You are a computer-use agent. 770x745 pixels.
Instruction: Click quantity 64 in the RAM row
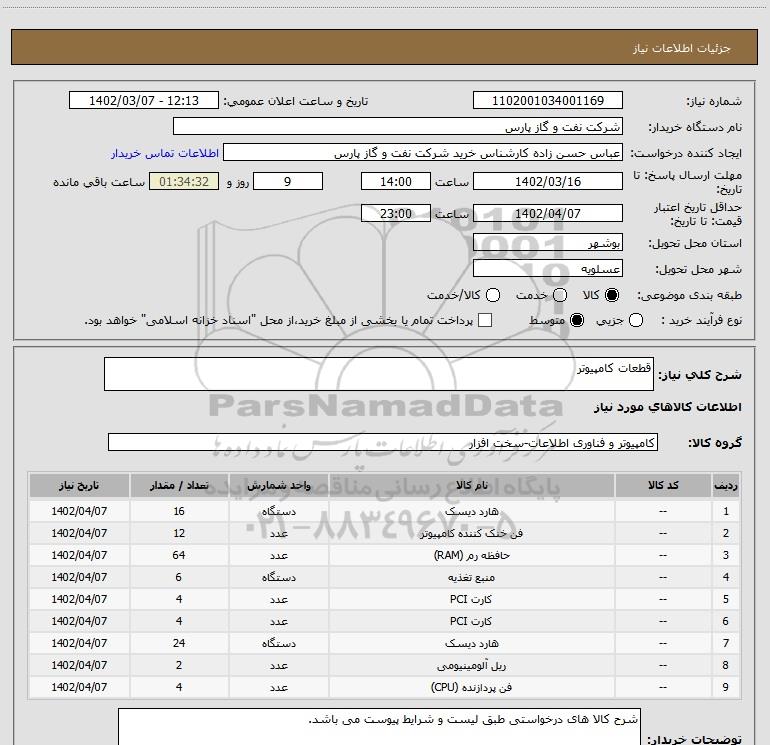tap(179, 555)
